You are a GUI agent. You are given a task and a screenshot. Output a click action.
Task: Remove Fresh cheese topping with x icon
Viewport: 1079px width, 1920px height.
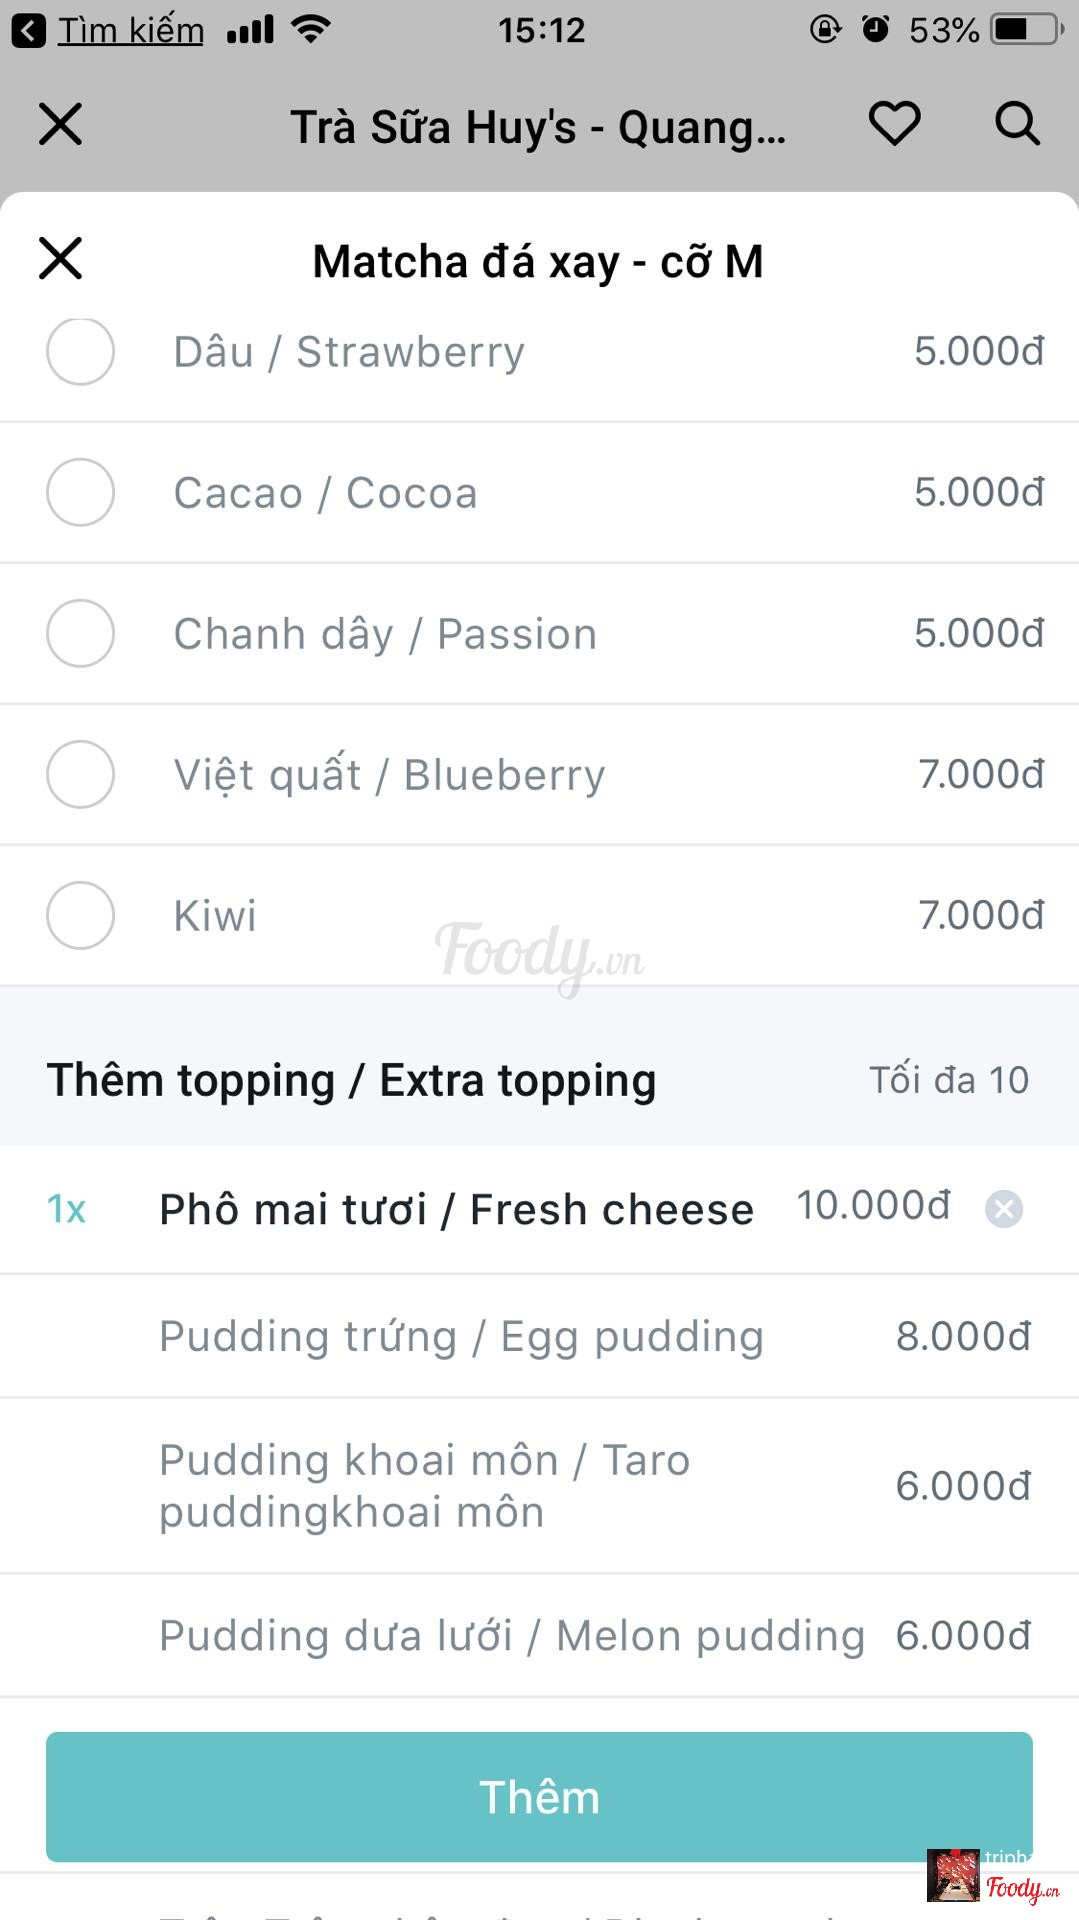click(1003, 1209)
